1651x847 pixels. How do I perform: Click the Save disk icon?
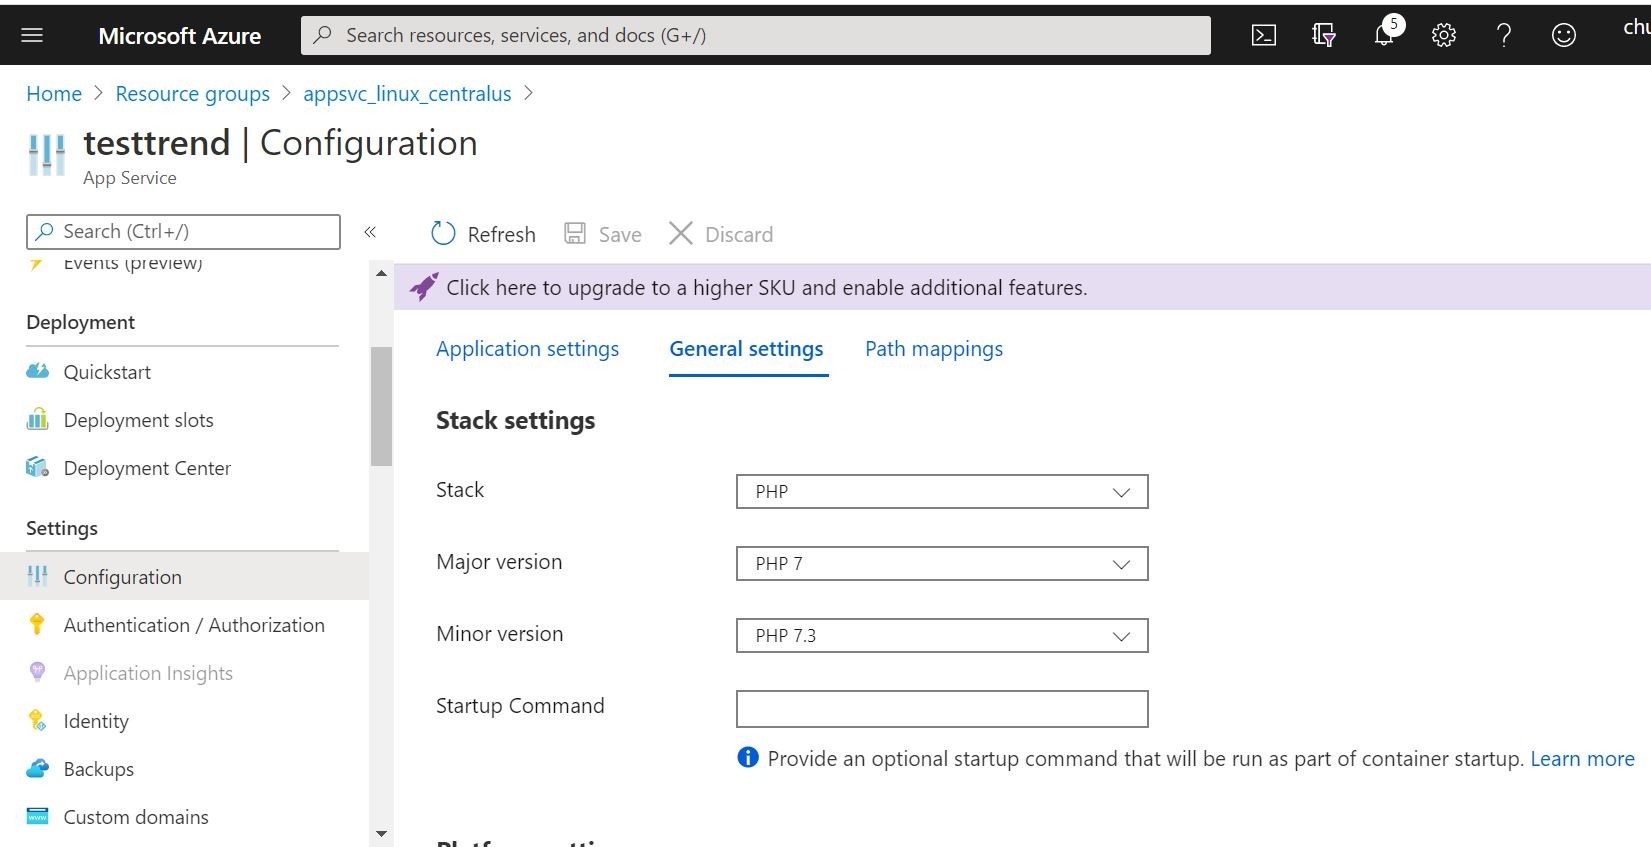[575, 234]
